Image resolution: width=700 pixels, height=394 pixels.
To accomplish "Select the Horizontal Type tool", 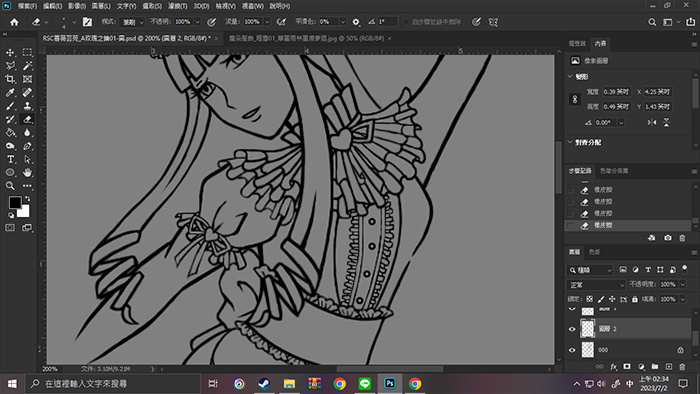I will [10, 159].
